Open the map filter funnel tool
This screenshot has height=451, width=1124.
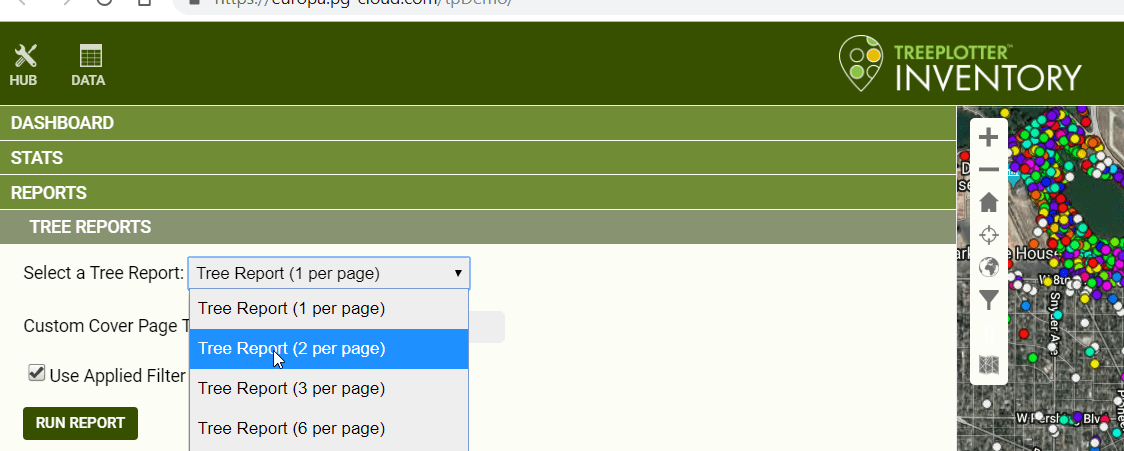coord(988,299)
